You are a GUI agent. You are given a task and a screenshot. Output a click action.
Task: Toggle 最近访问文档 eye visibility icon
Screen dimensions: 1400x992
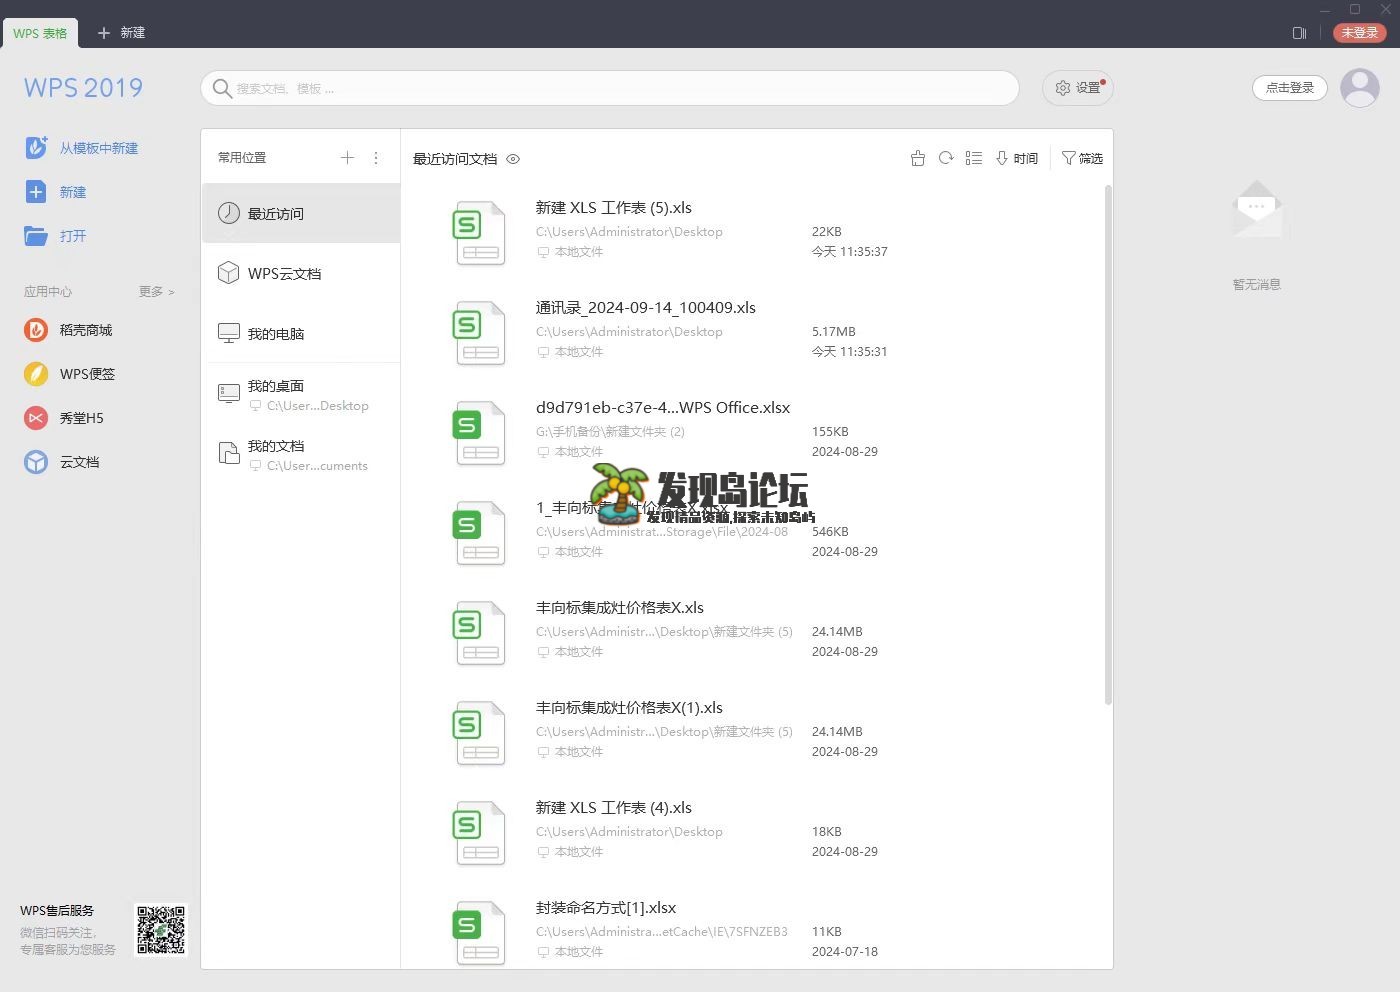[x=513, y=159]
